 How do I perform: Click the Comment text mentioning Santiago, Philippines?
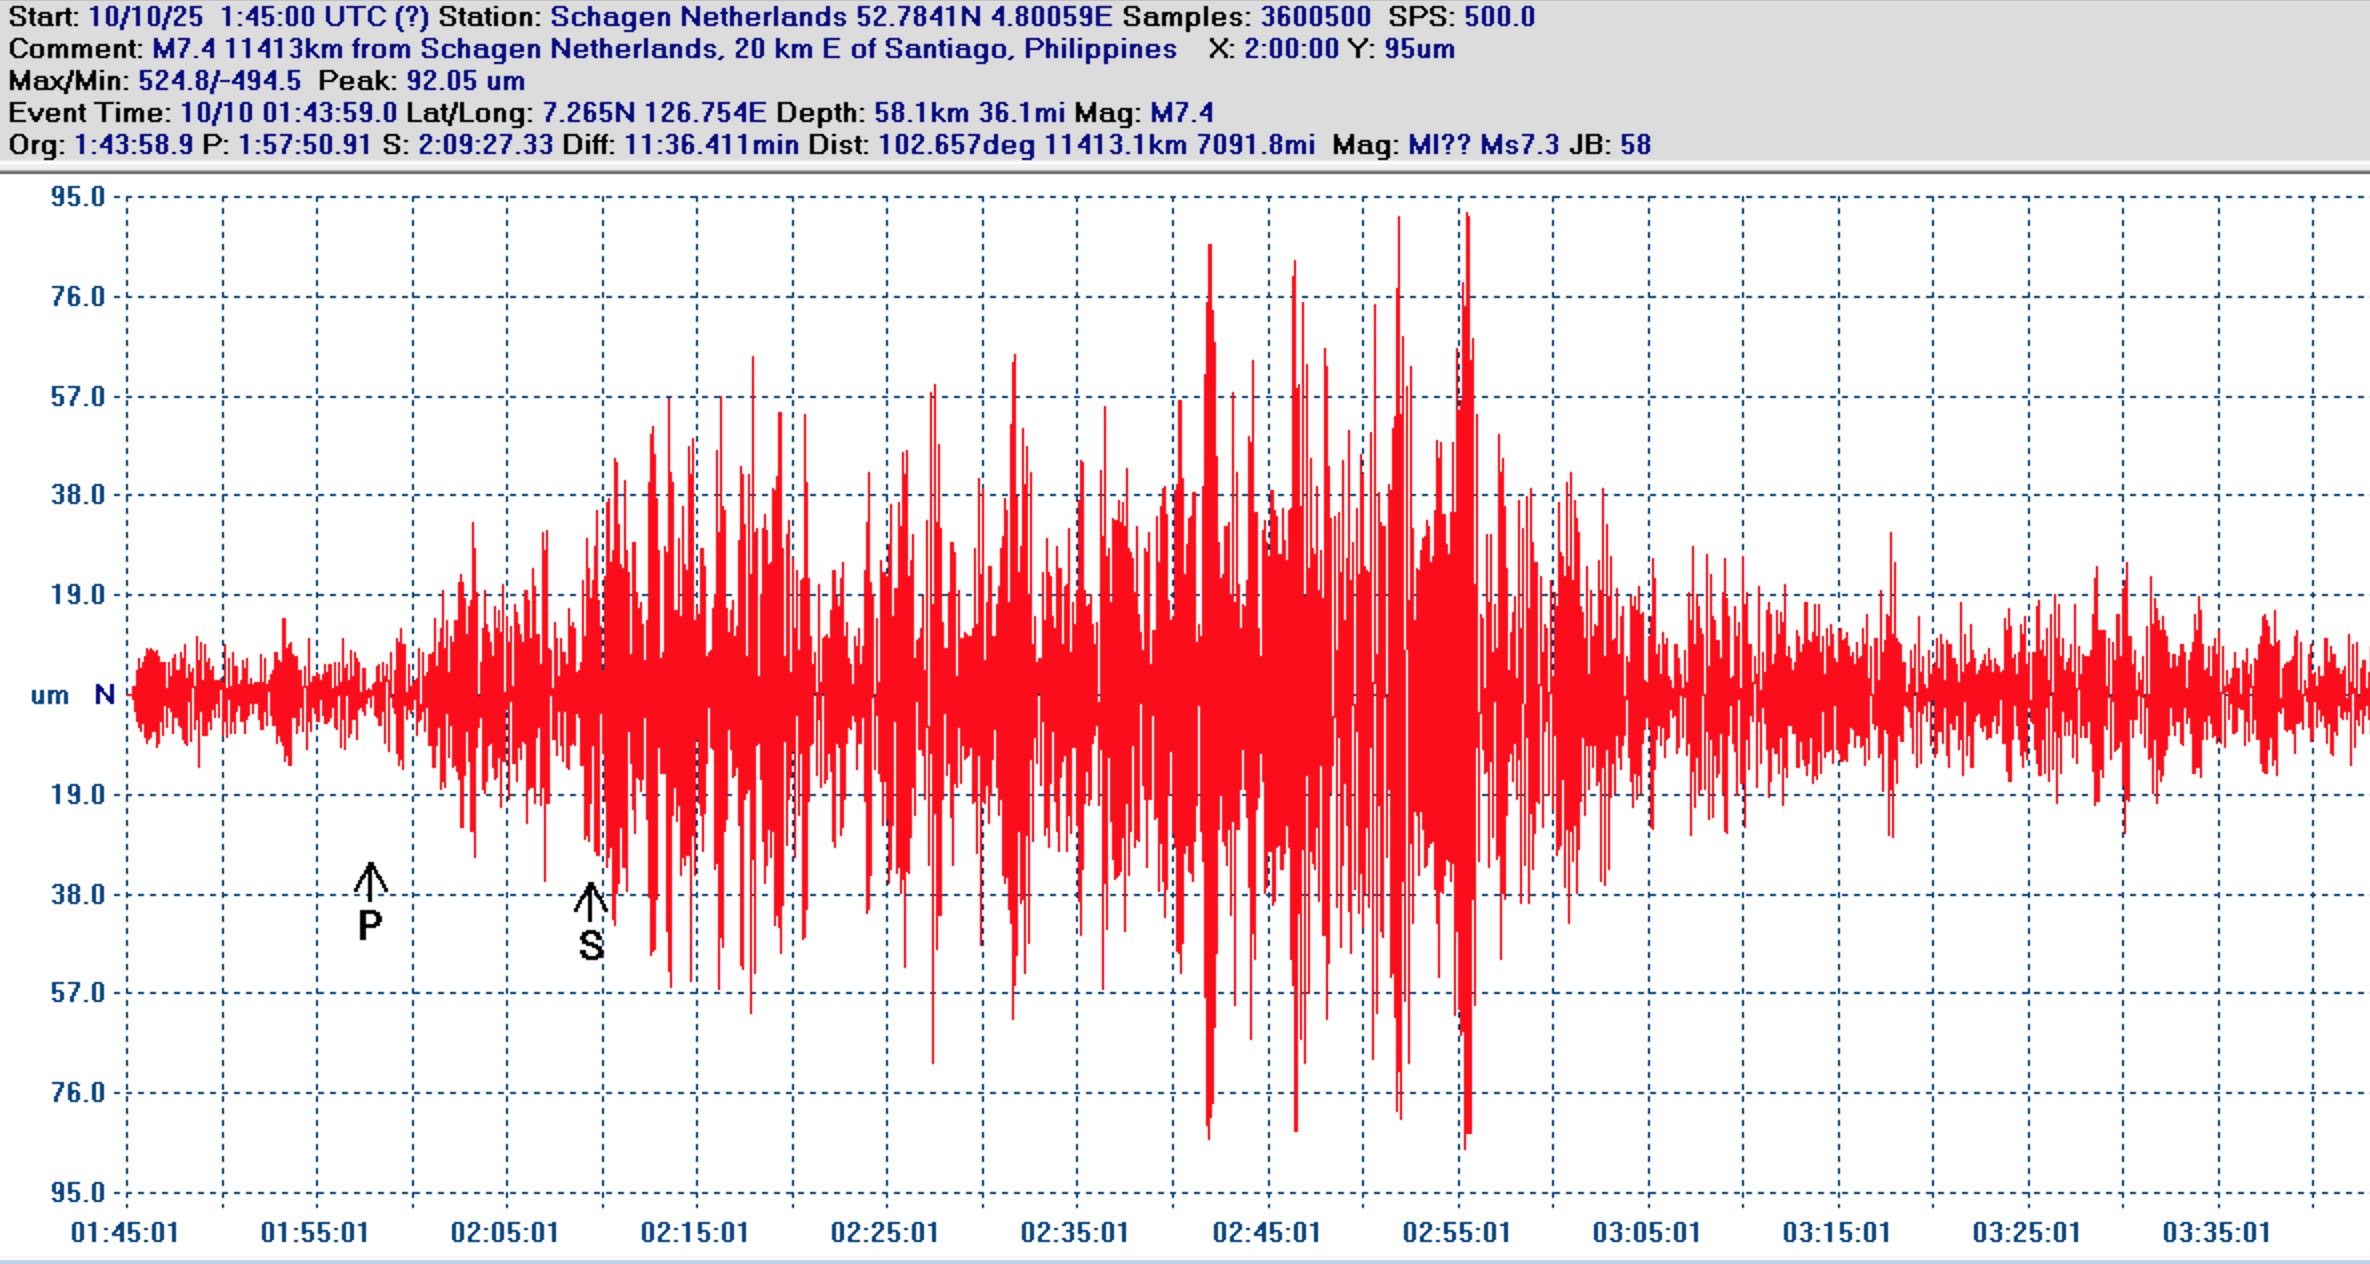click(x=664, y=49)
